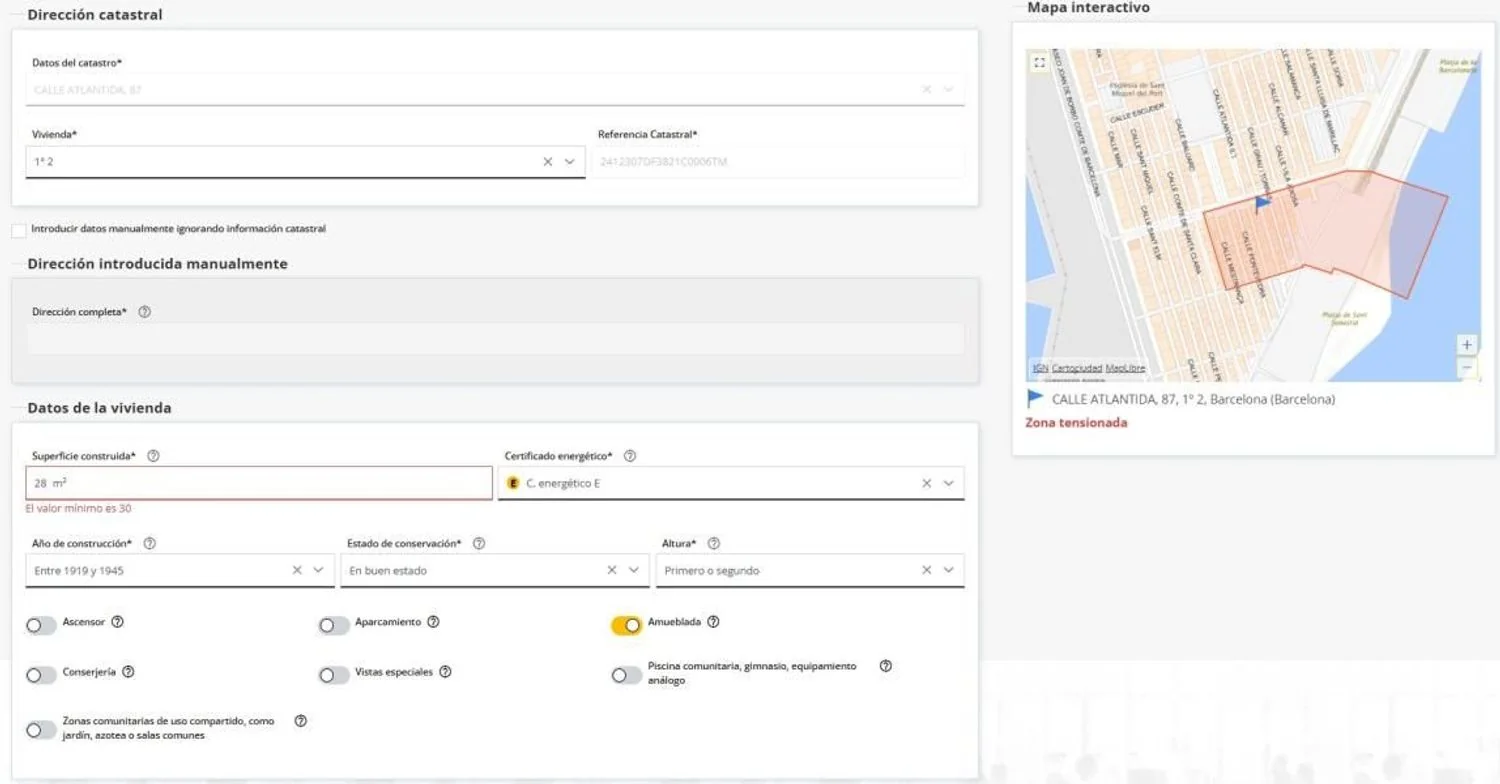
Task: Open the Cartociudad attribution link
Action: [1077, 368]
